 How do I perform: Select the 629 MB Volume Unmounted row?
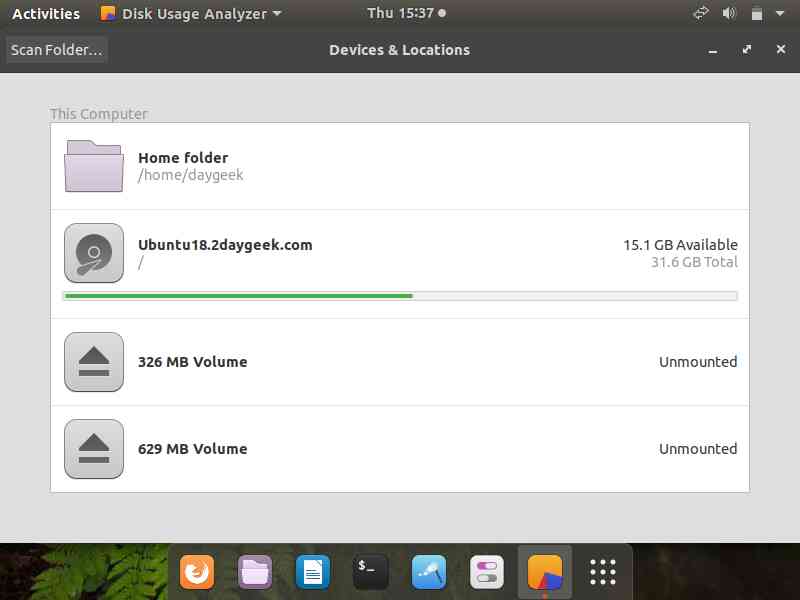(400, 449)
